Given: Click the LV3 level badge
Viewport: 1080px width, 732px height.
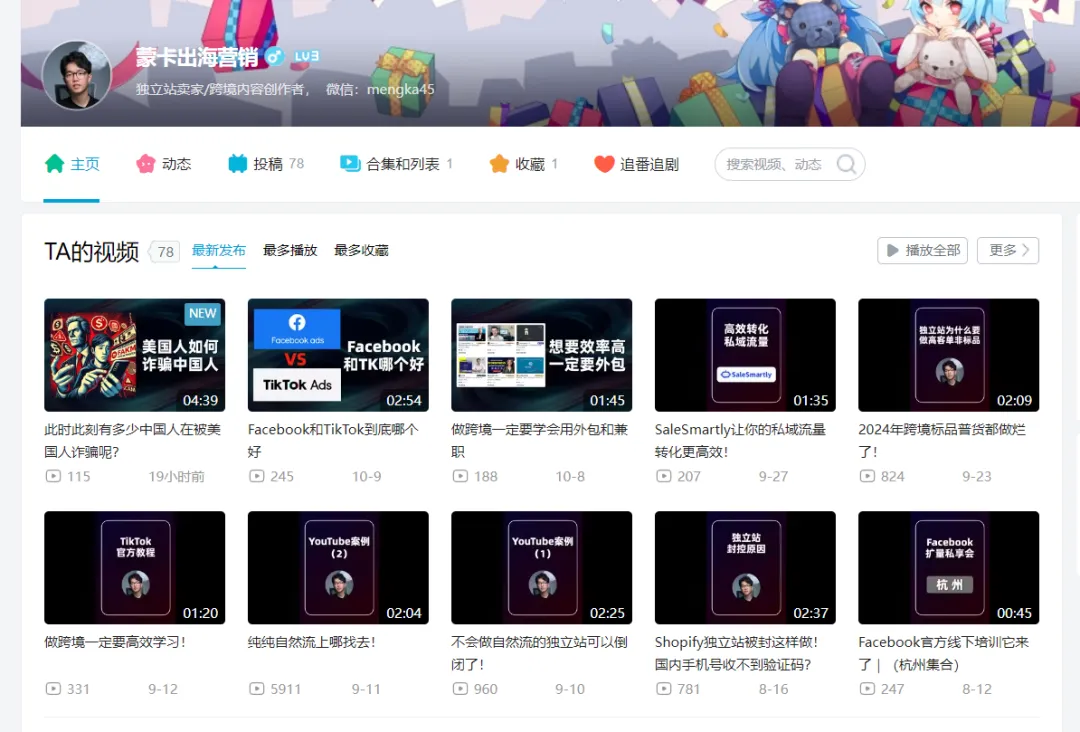Looking at the screenshot, I should (307, 57).
